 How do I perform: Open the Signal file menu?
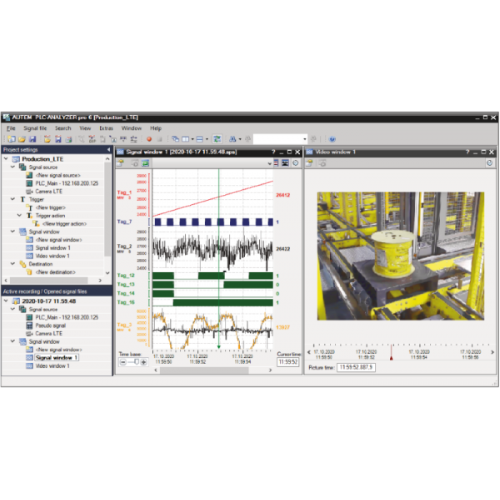(35, 128)
